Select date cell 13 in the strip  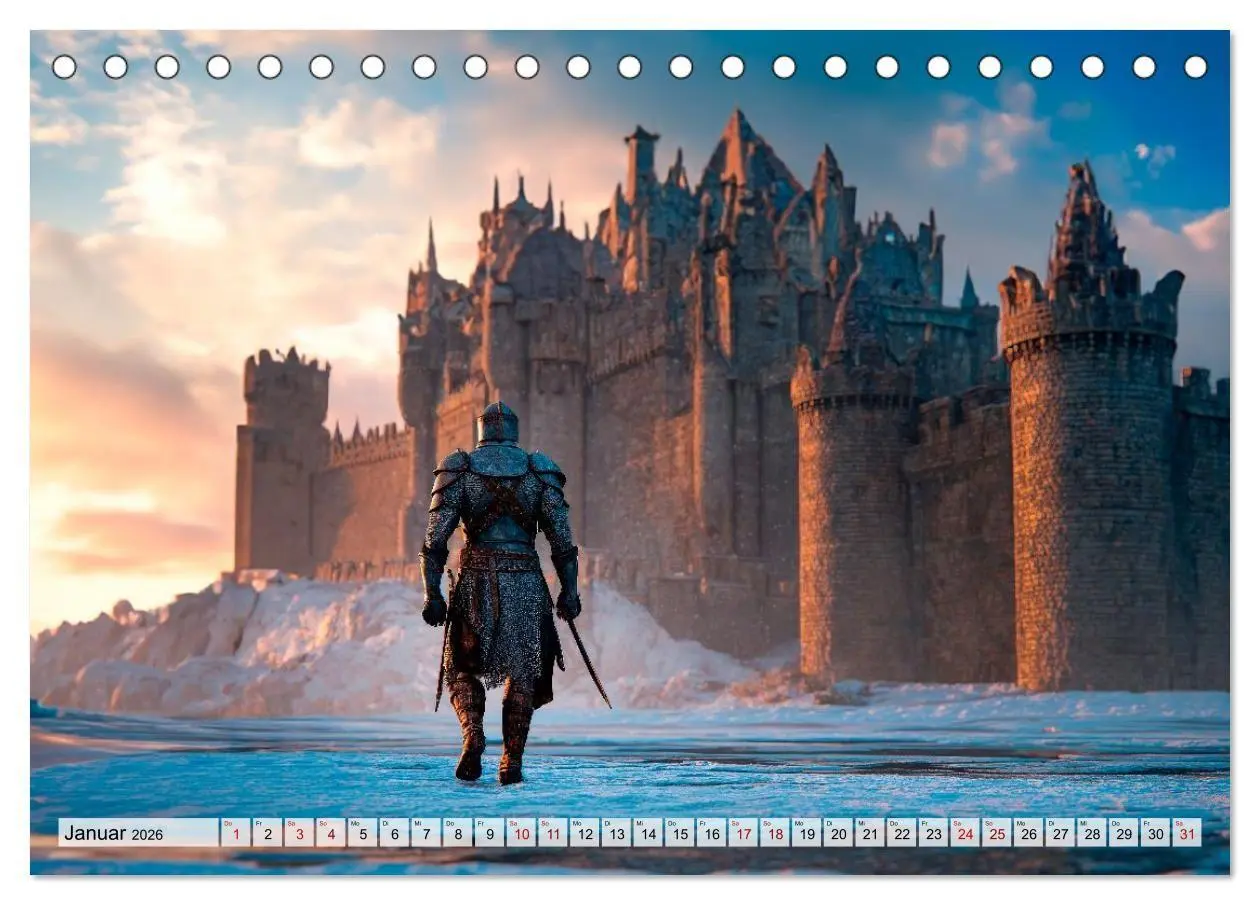(616, 833)
